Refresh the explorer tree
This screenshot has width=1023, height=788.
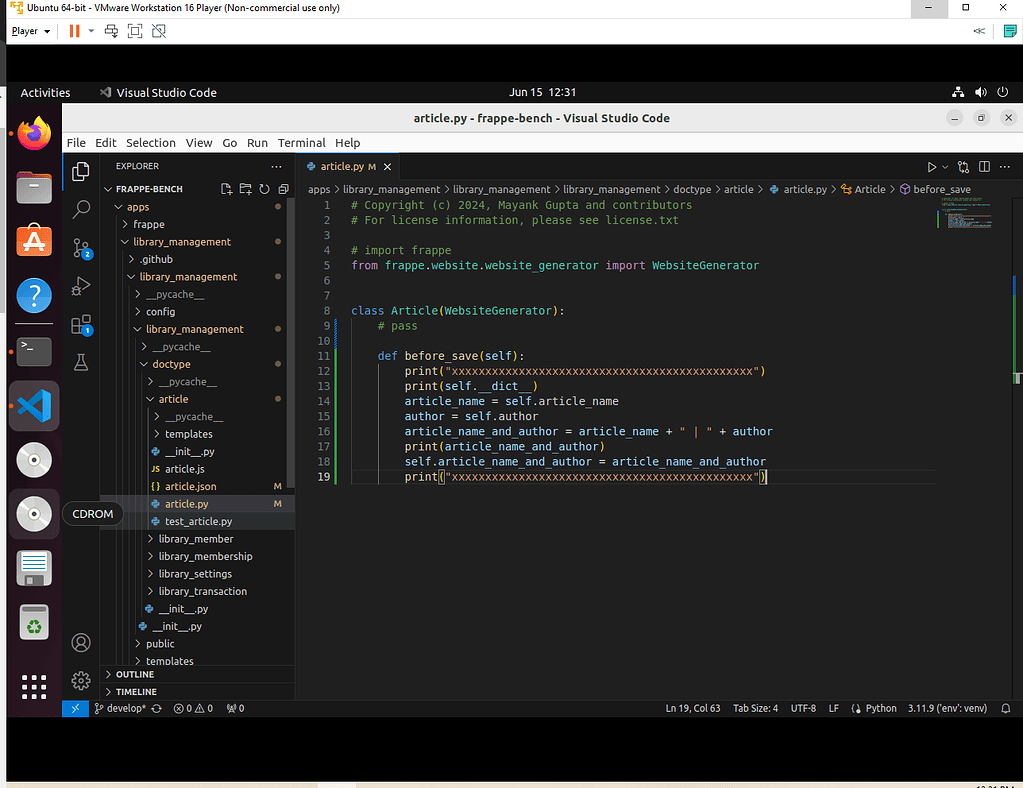(264, 189)
